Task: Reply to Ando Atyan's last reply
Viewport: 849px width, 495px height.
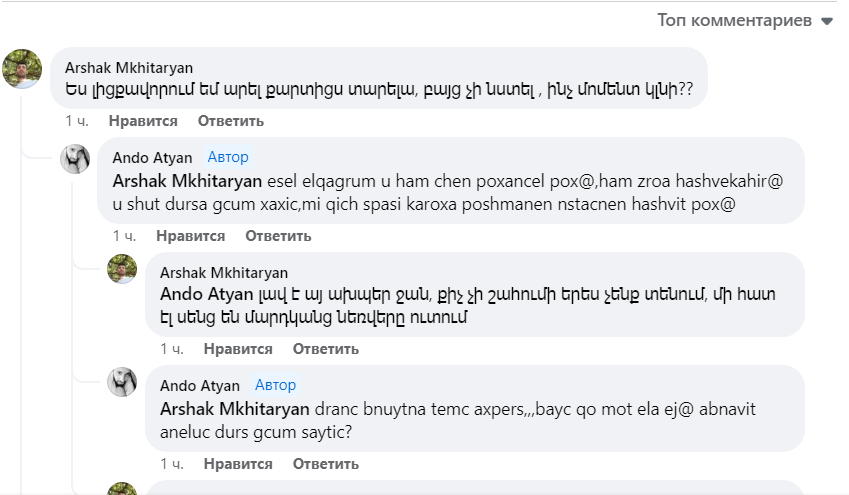Action: [x=326, y=464]
